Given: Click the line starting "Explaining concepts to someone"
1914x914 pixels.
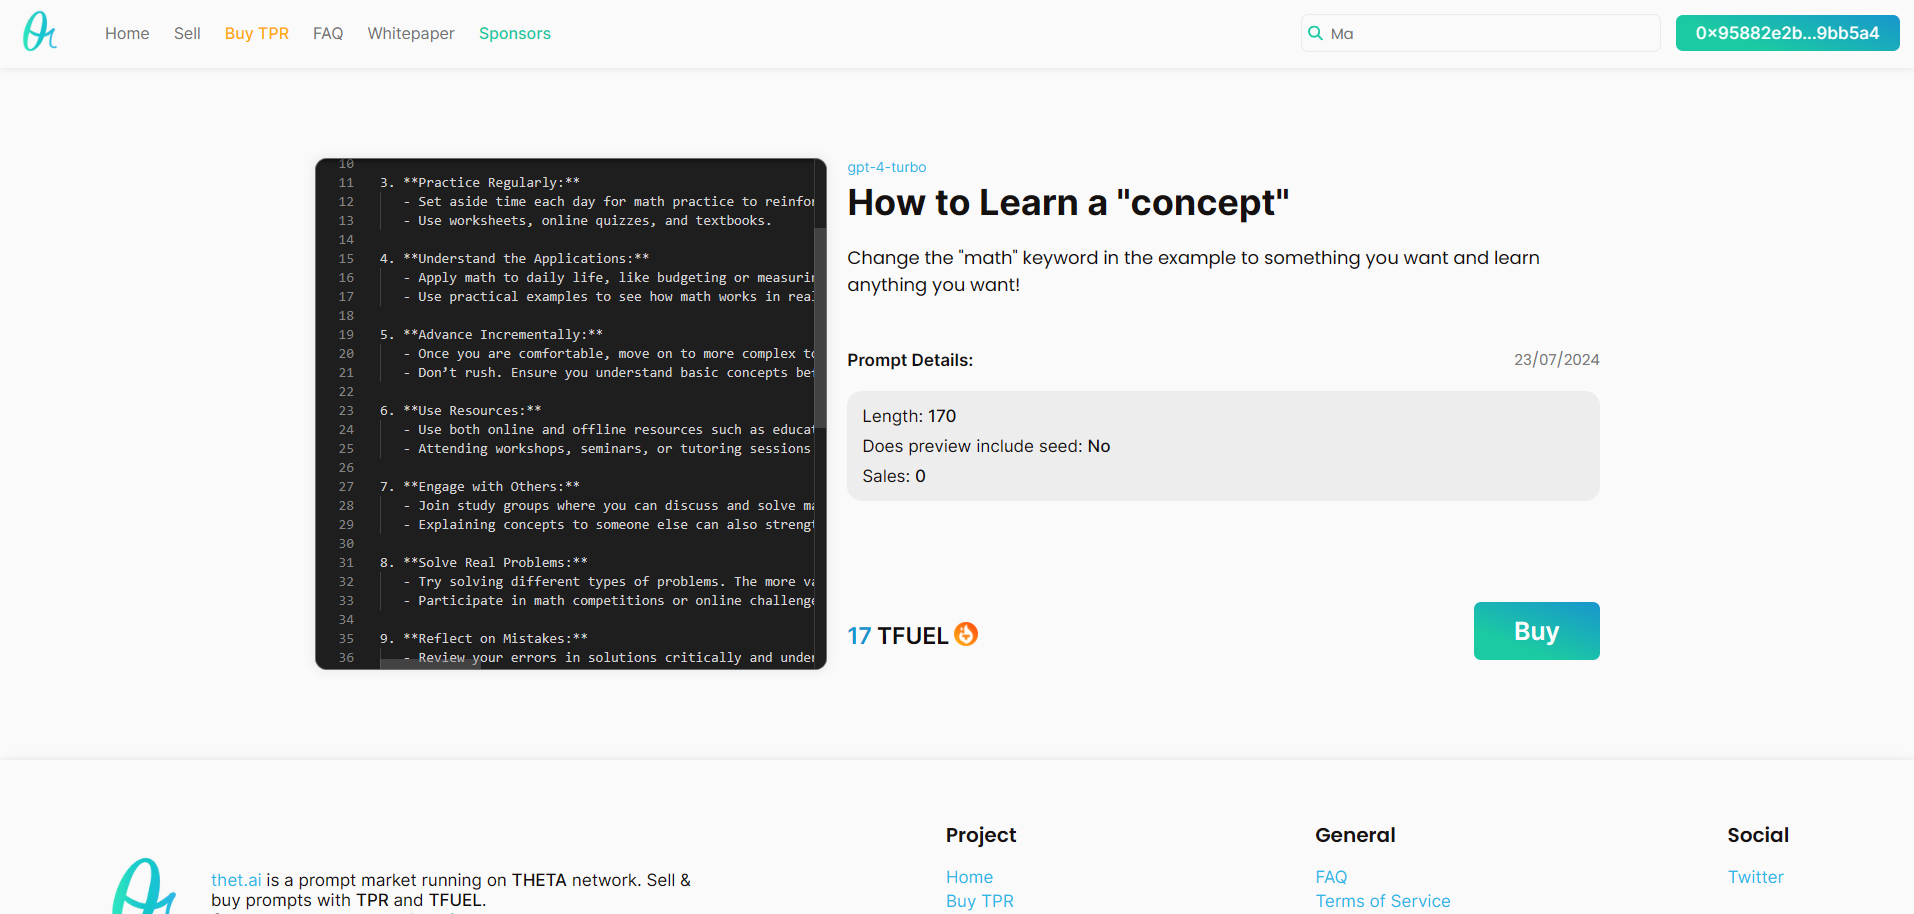Looking at the screenshot, I should point(609,524).
